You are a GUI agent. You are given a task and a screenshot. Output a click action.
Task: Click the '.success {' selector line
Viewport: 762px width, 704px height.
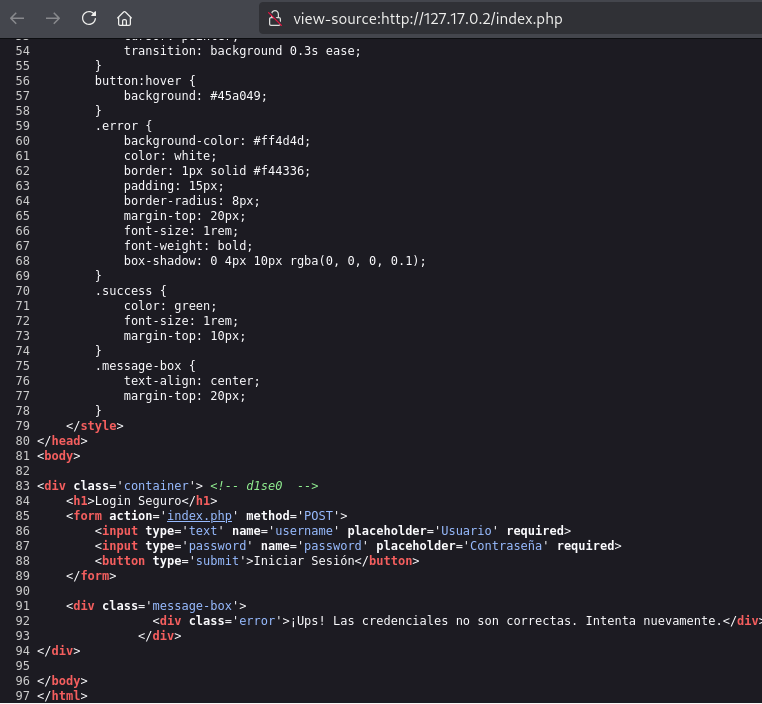(x=131, y=291)
